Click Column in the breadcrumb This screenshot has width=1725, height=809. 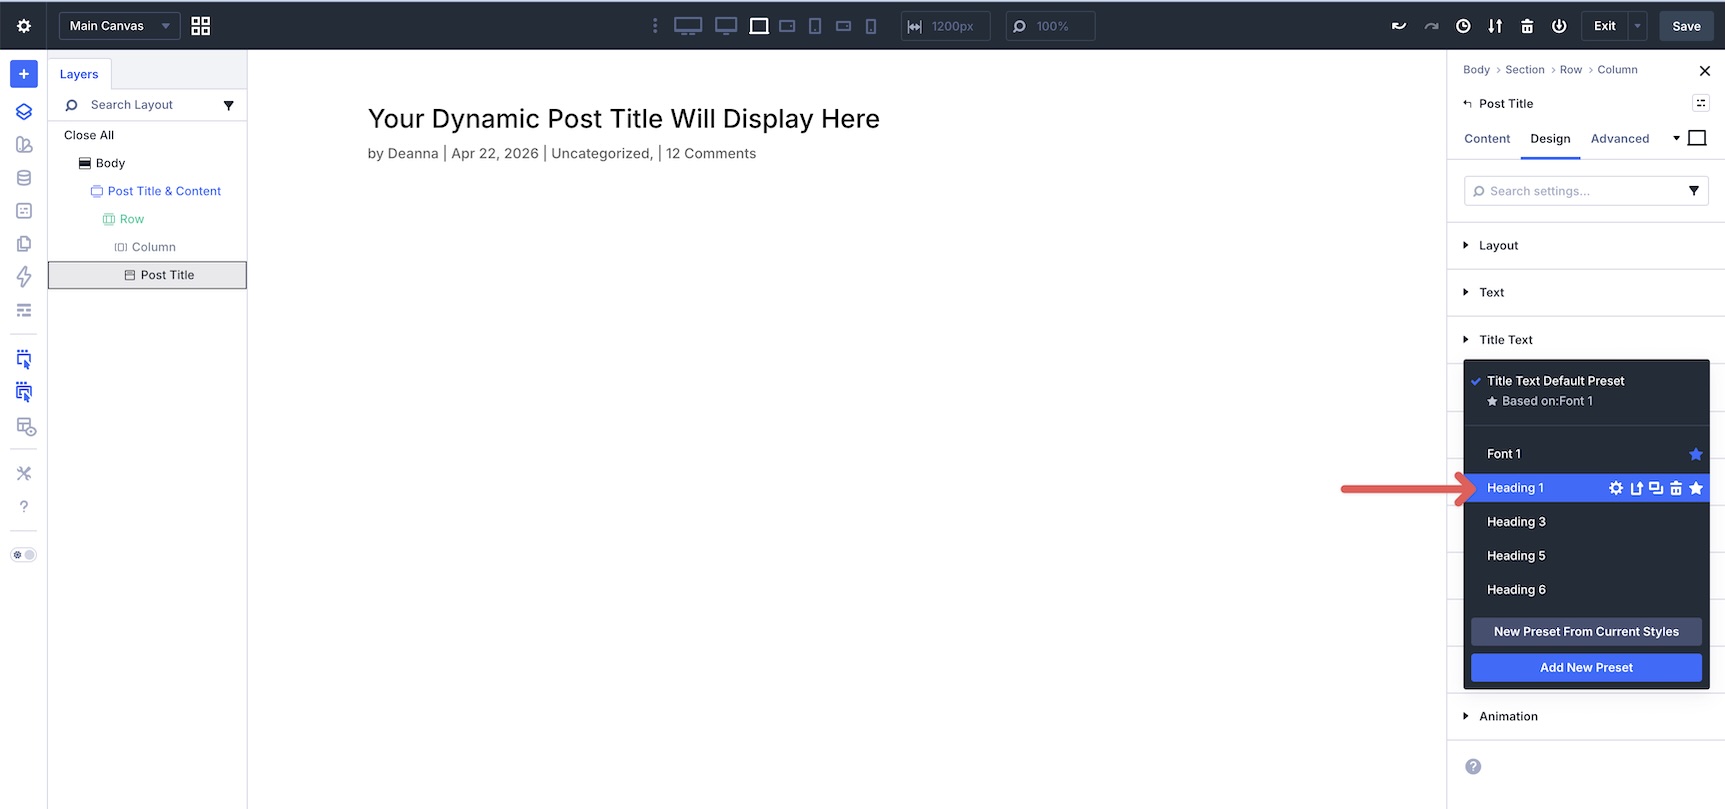[1617, 70]
